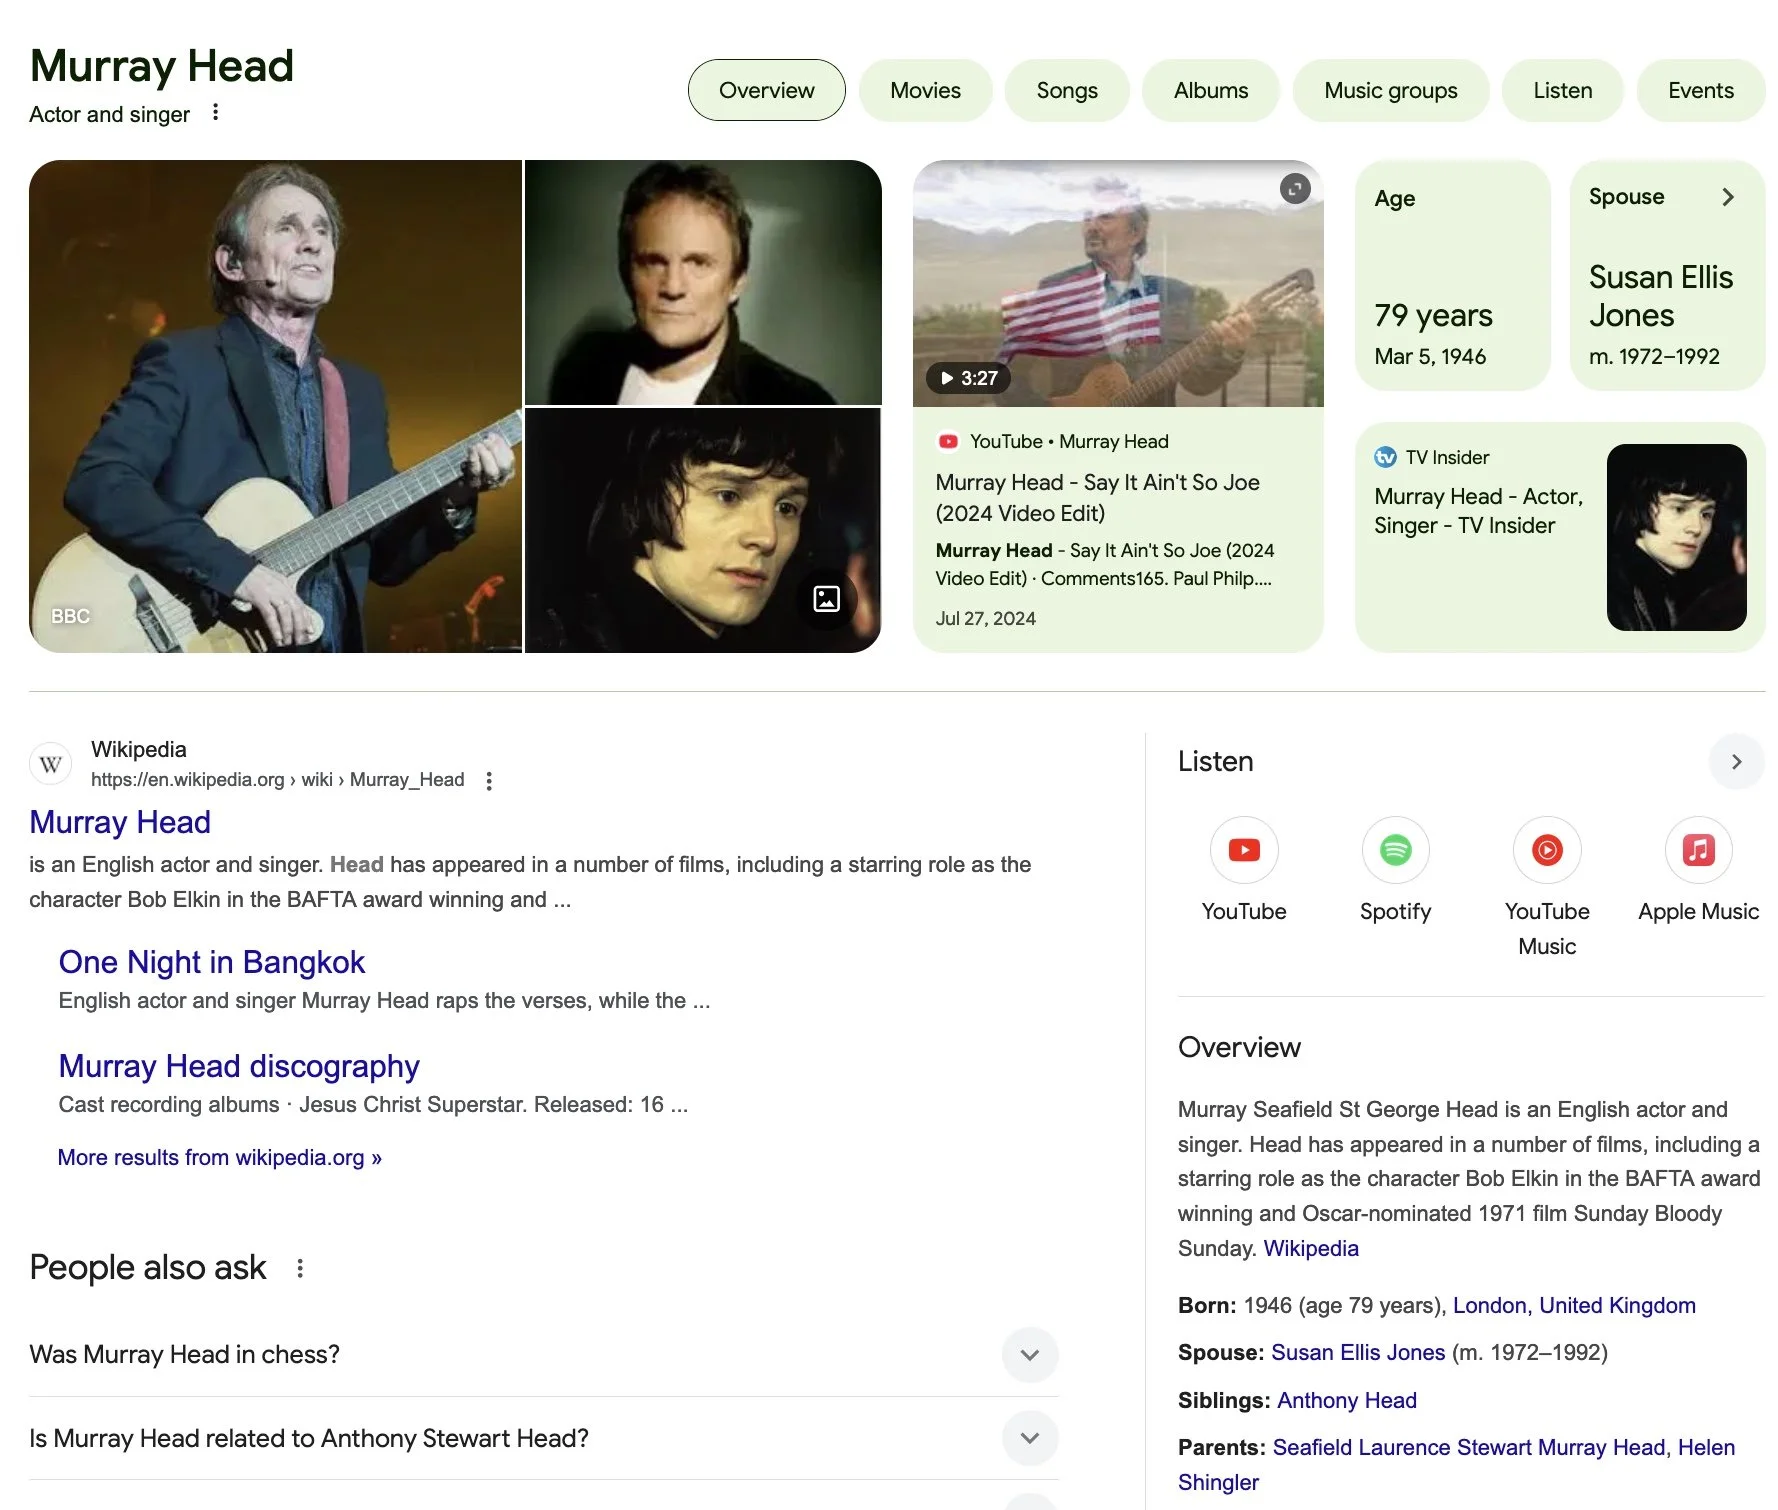Open the Age 79 years card
The height and width of the screenshot is (1510, 1778).
[x=1452, y=275]
